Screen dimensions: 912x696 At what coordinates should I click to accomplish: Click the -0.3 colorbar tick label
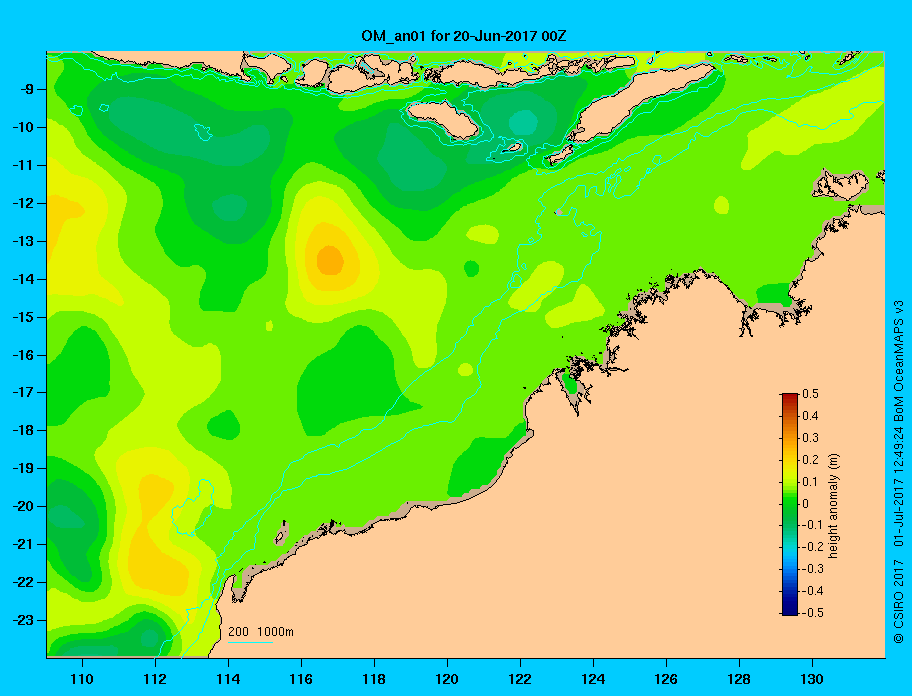pyautogui.click(x=813, y=569)
